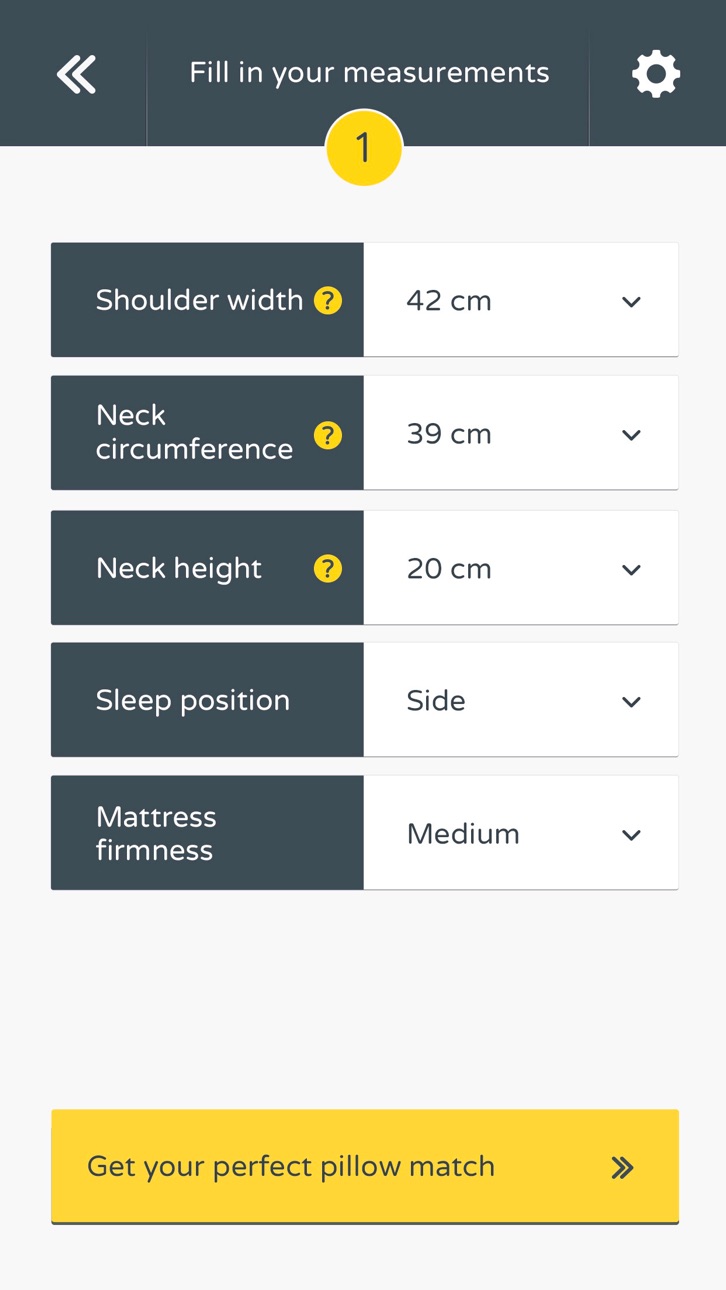The width and height of the screenshot is (726, 1290).
Task: Click chevron arrow beside Medium
Action: (x=631, y=835)
